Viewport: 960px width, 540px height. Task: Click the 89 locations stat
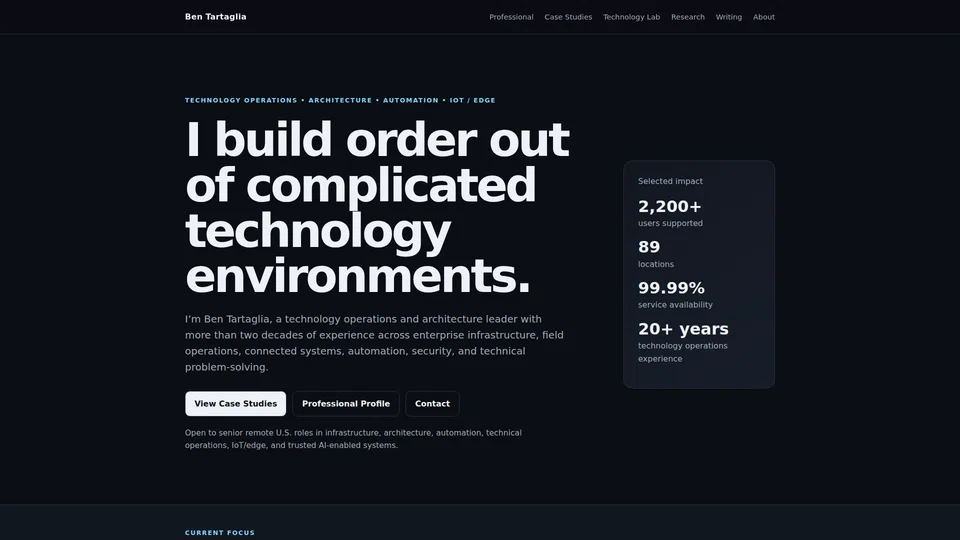tap(656, 254)
